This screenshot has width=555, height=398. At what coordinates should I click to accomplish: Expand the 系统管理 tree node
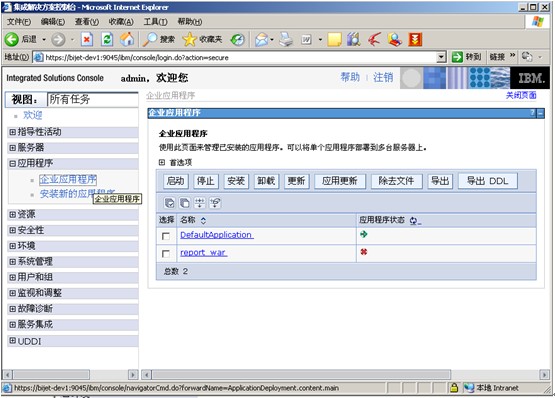coord(12,262)
